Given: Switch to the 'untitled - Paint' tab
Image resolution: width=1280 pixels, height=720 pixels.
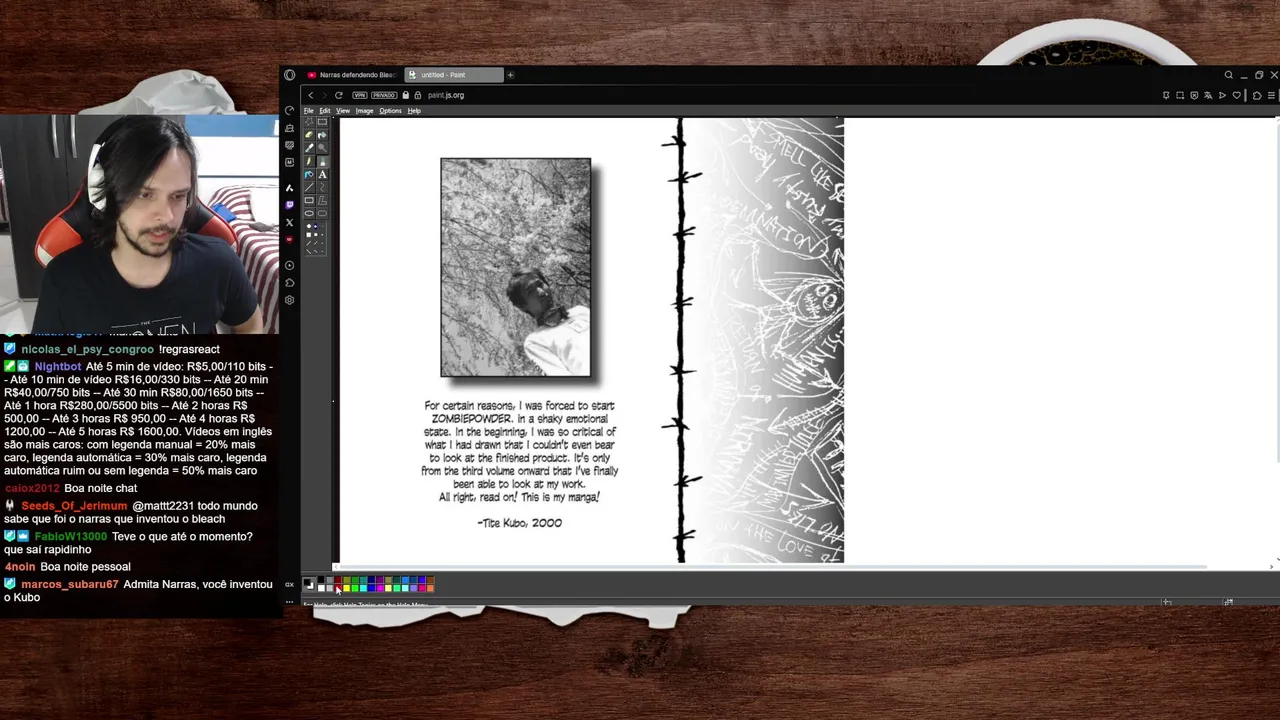Looking at the screenshot, I should point(453,75).
